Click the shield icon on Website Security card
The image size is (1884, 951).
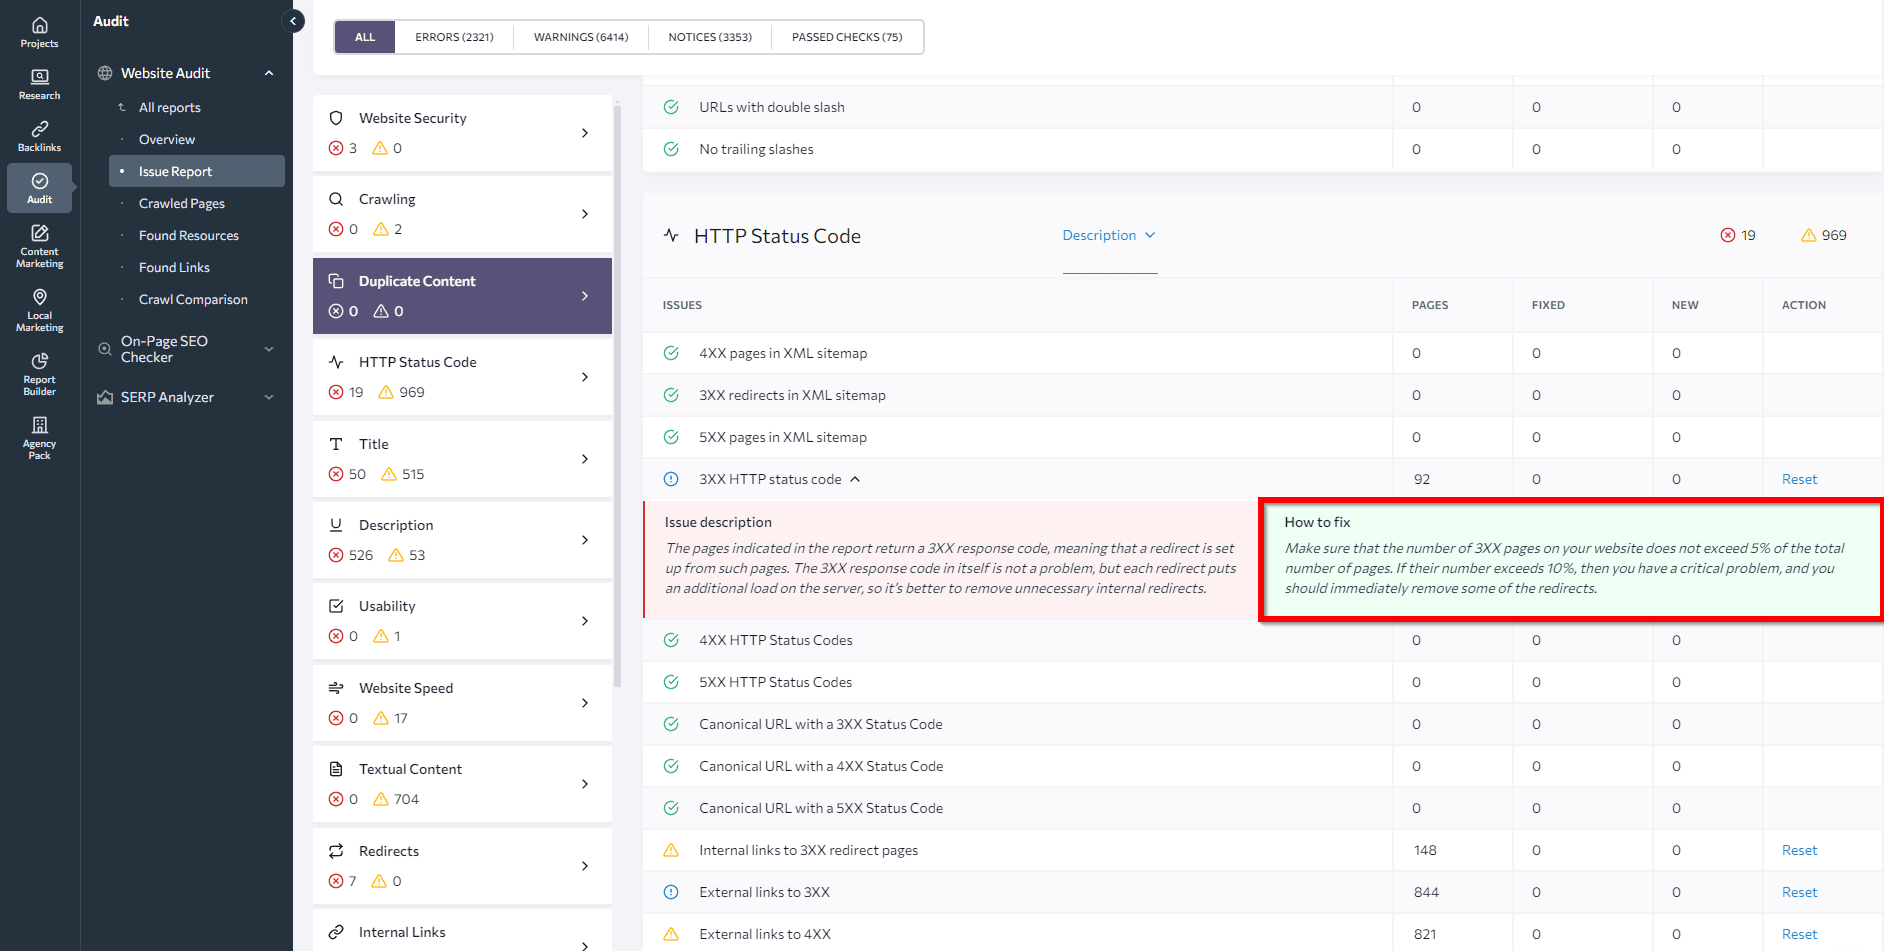pos(337,117)
